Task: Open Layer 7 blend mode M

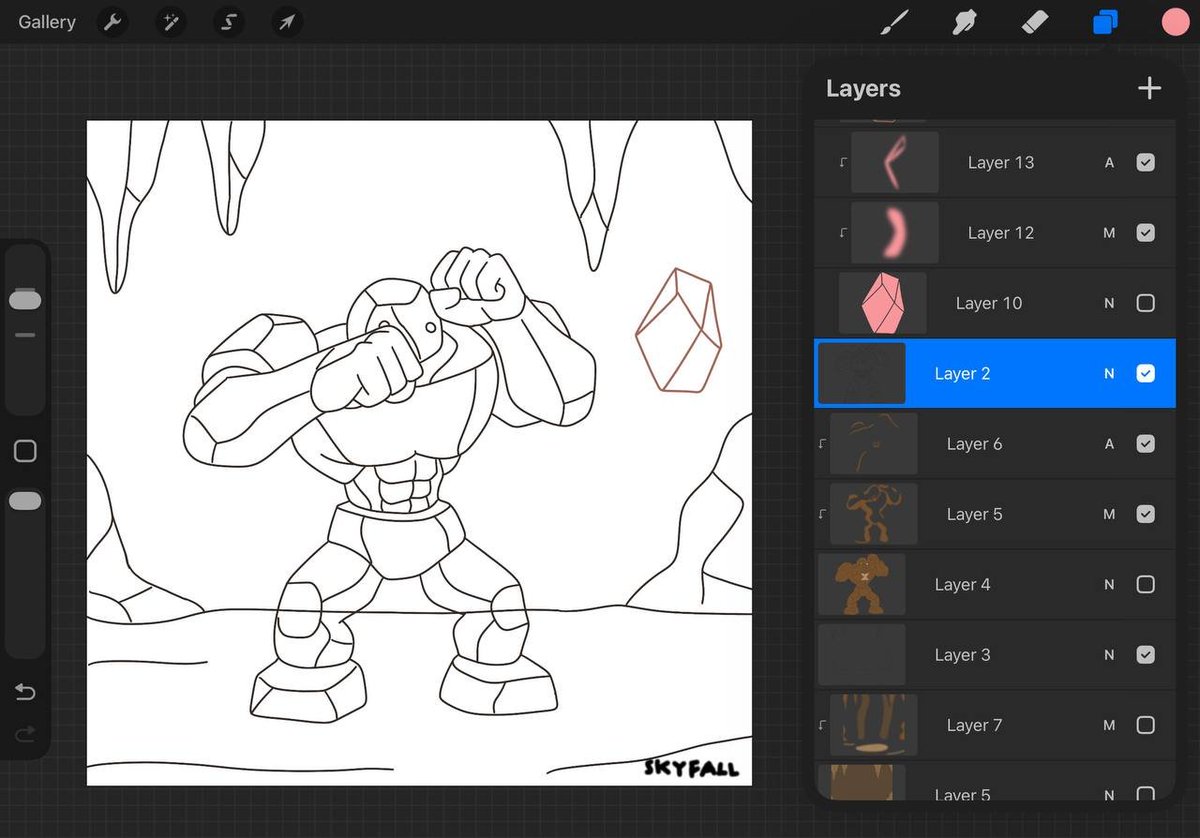Action: pyautogui.click(x=1109, y=725)
